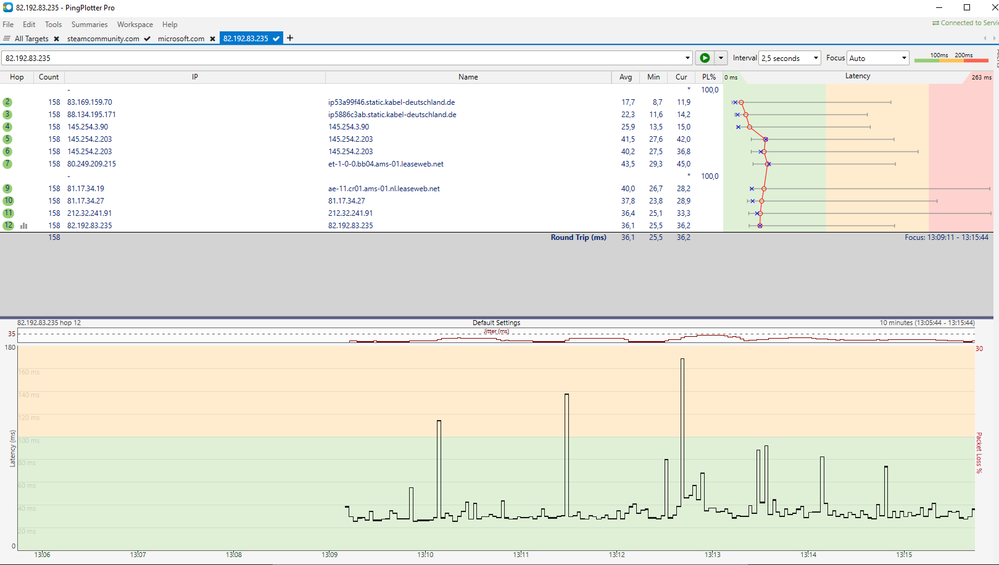
Task: Switch to the steamcommunity.com tab
Action: (x=103, y=38)
